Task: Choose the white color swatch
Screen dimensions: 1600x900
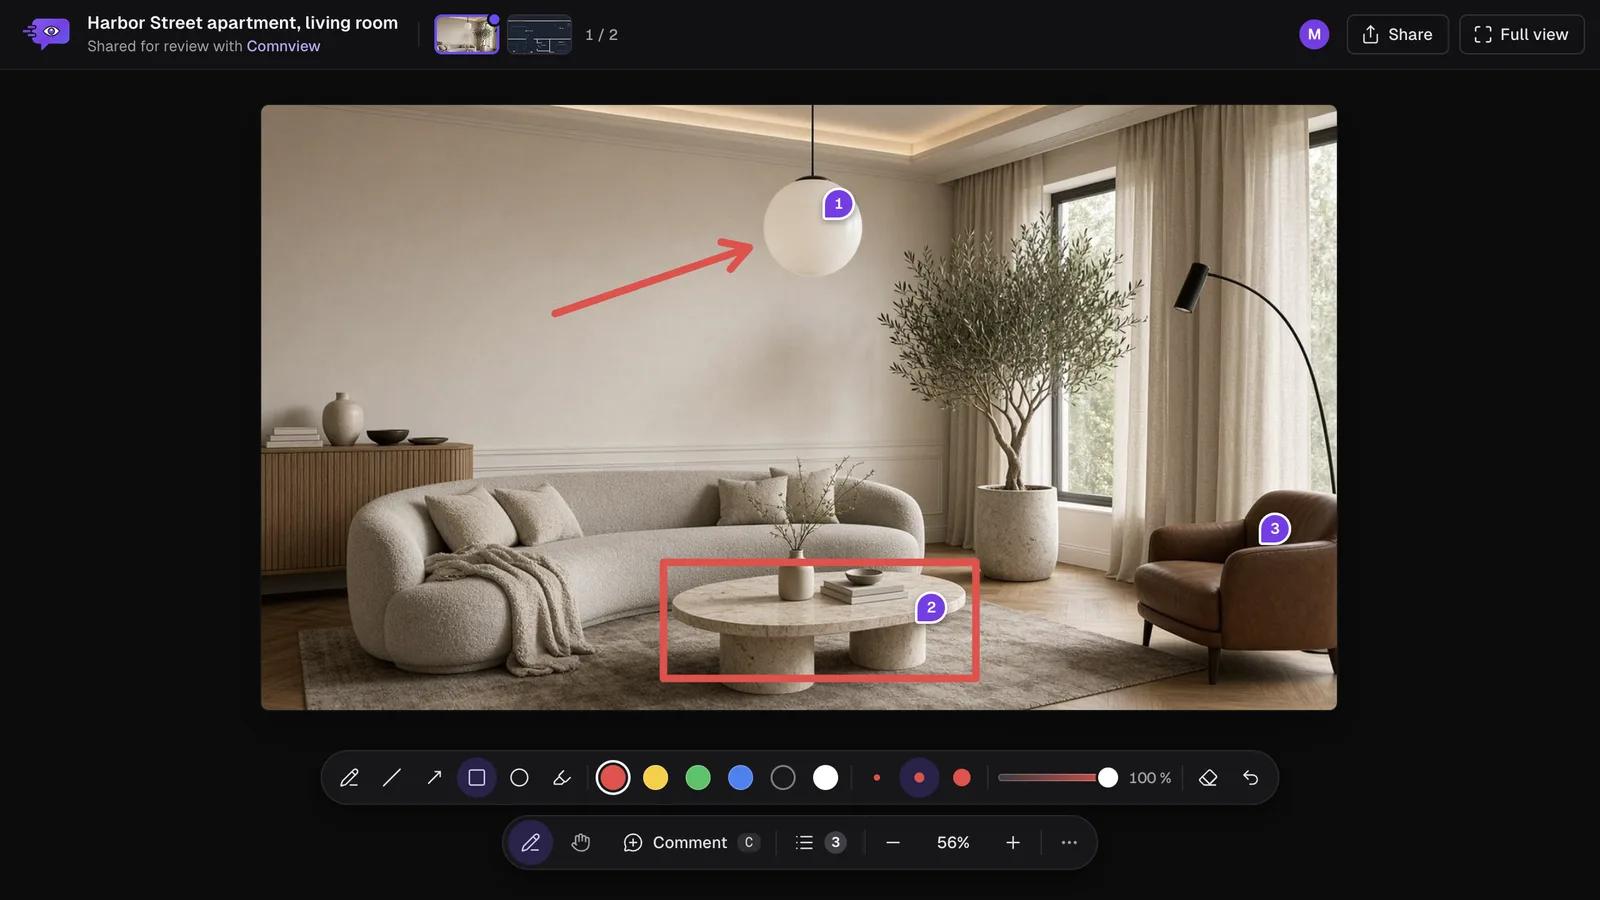Action: pos(825,778)
